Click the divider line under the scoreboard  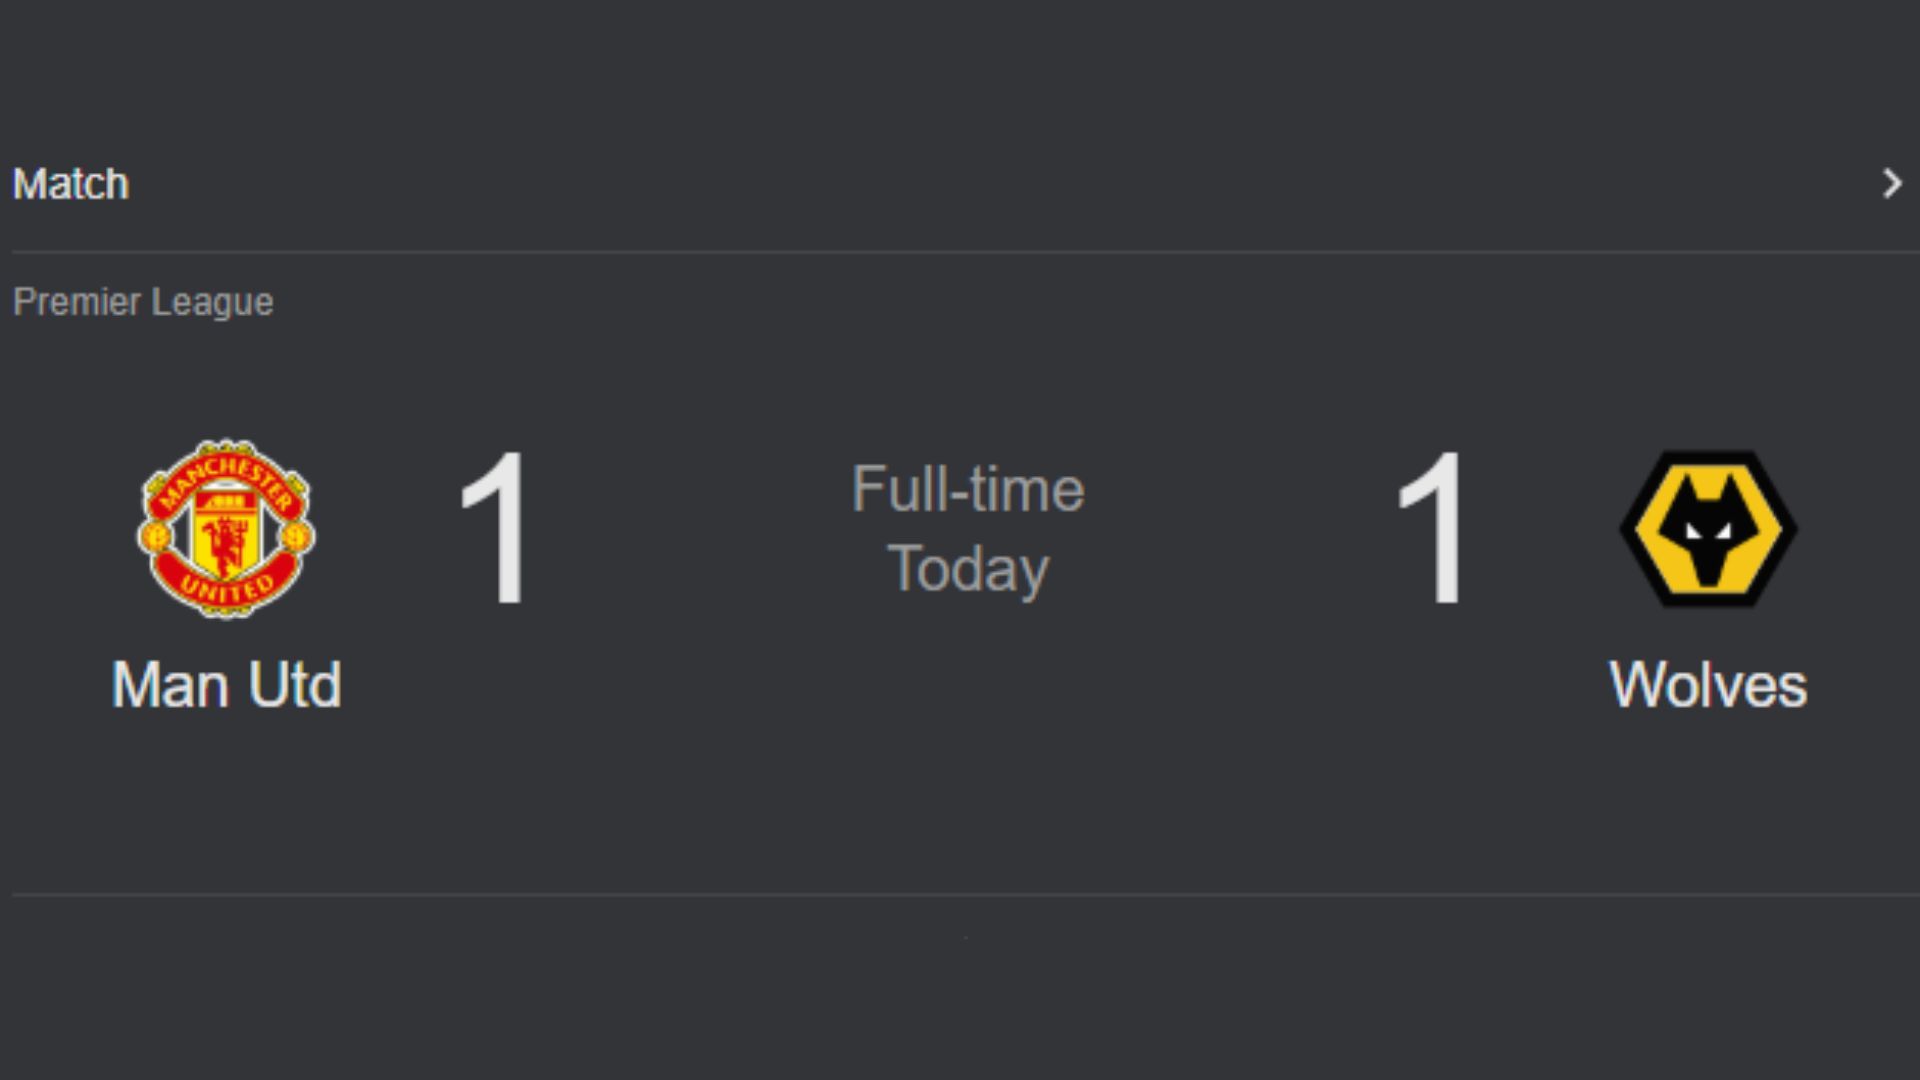(x=960, y=894)
